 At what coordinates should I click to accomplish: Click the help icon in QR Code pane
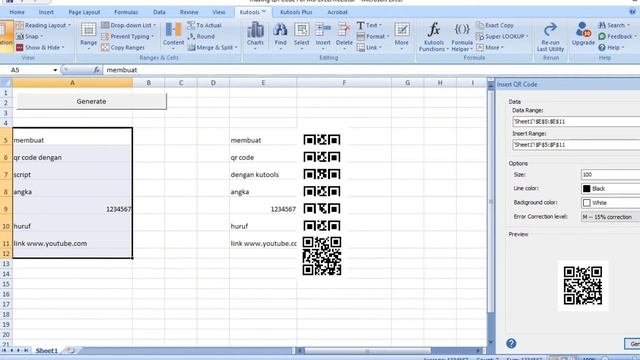click(x=511, y=343)
